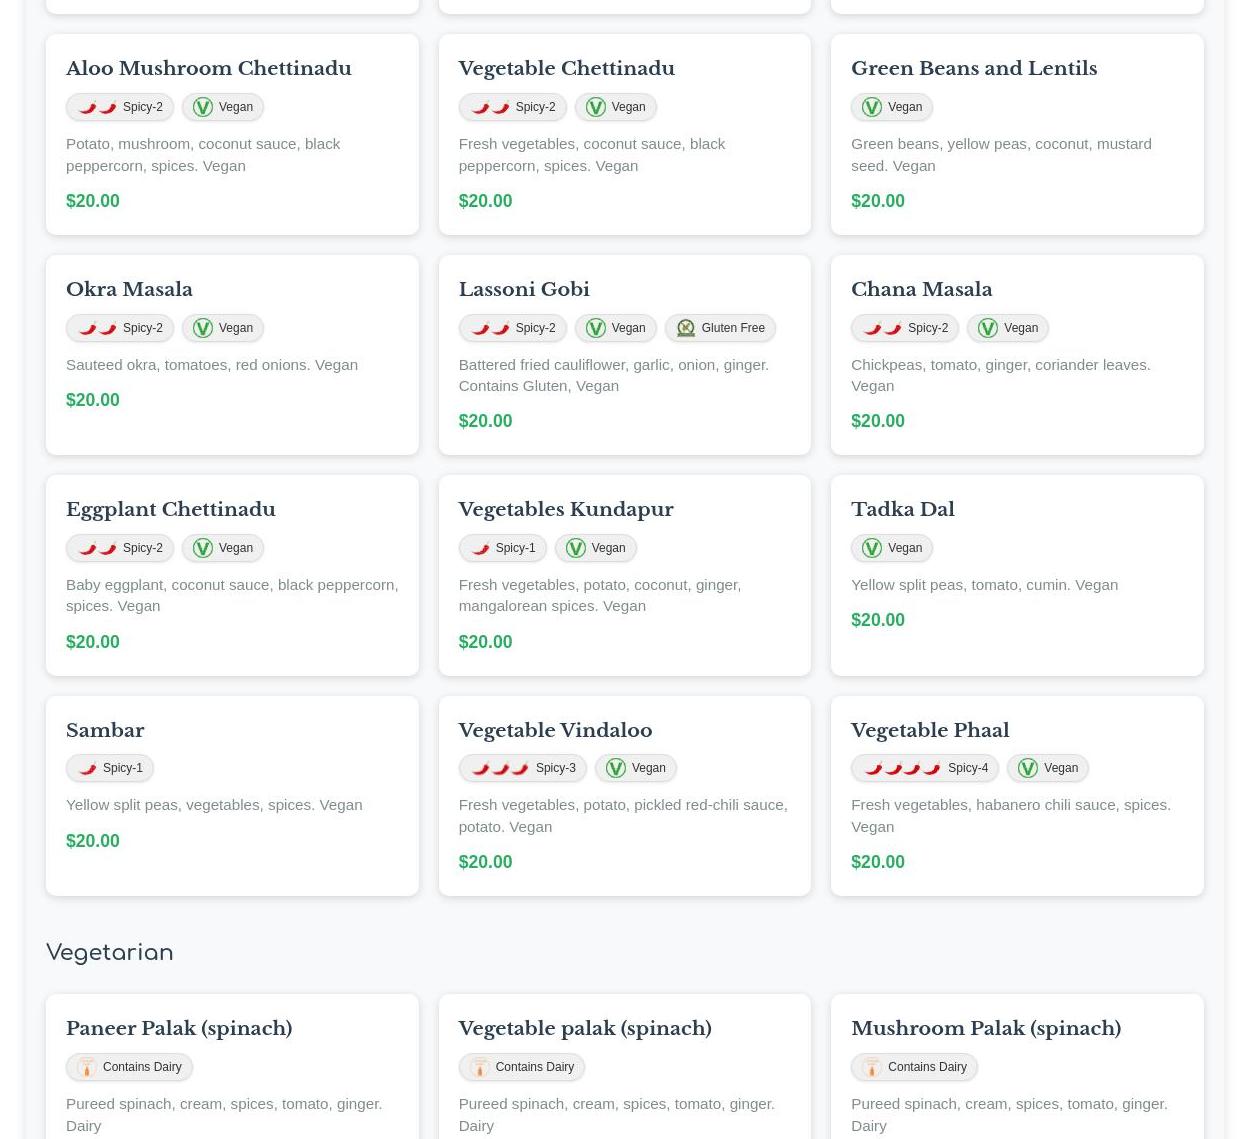Click three-chili icon on Vegetable Vindaloo

[x=499, y=768]
